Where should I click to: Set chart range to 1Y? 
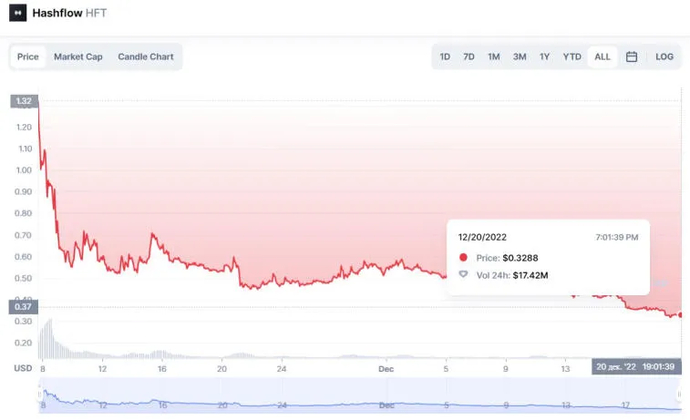(x=545, y=57)
